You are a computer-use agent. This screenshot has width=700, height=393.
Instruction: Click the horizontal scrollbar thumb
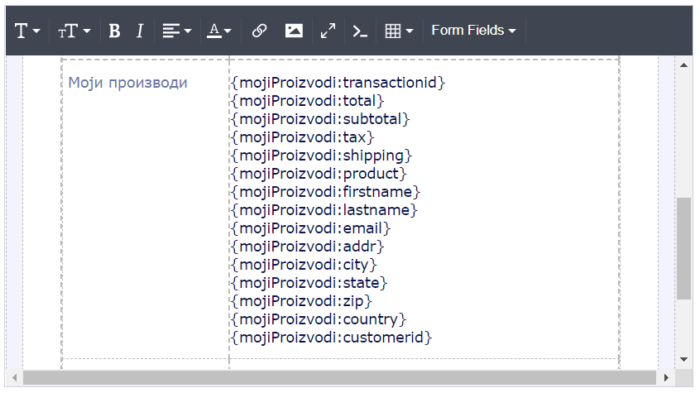pyautogui.click(x=339, y=378)
